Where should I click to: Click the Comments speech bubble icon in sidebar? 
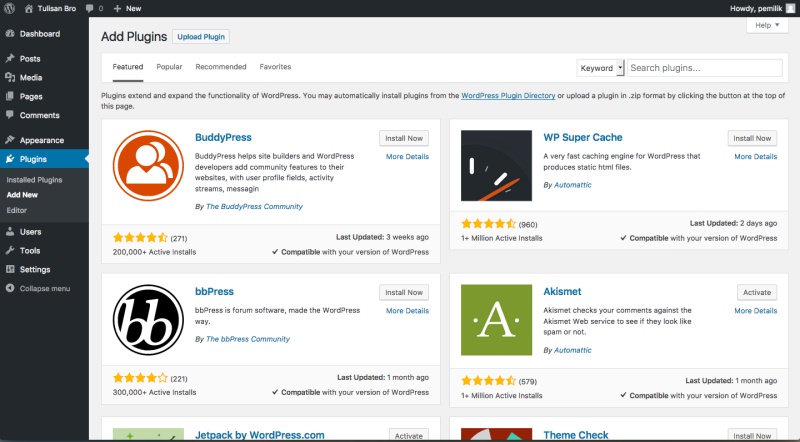pyautogui.click(x=10, y=115)
